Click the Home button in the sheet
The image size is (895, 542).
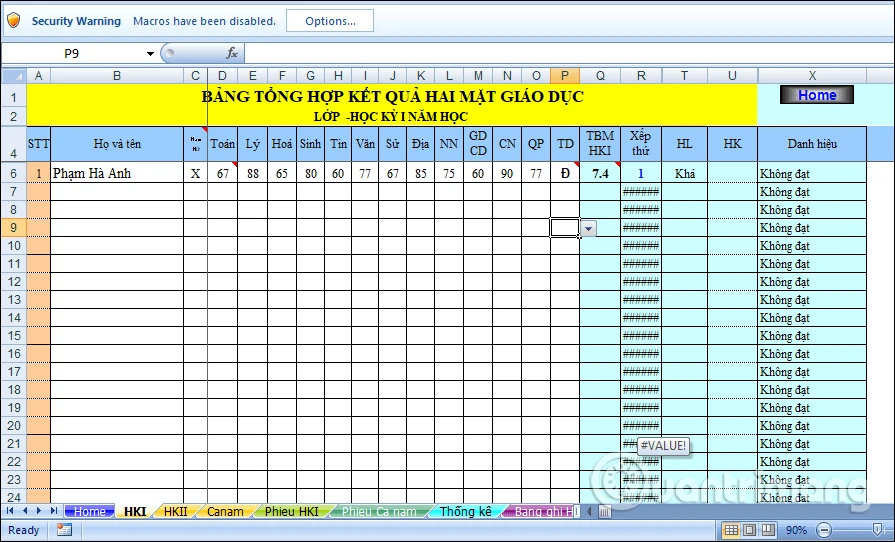click(817, 95)
